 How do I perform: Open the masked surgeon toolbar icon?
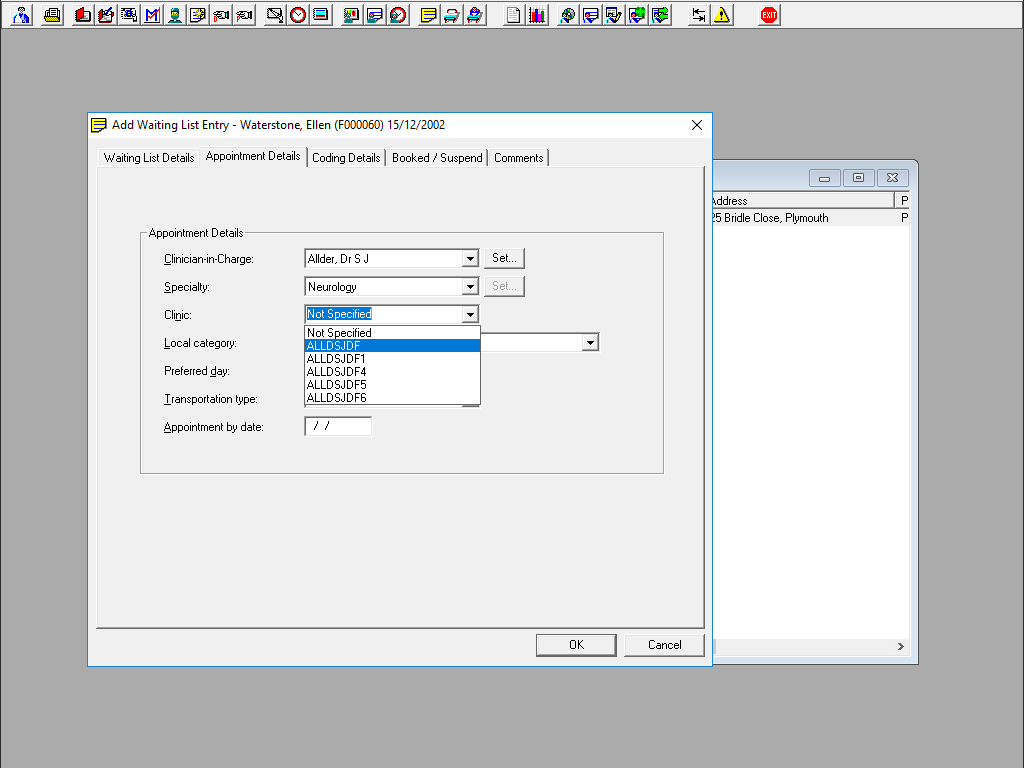175,15
